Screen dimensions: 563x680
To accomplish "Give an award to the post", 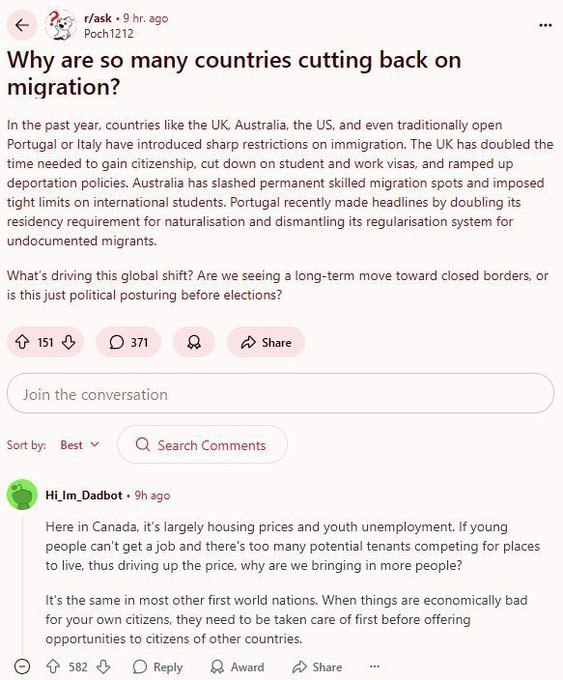I will pyautogui.click(x=194, y=342).
